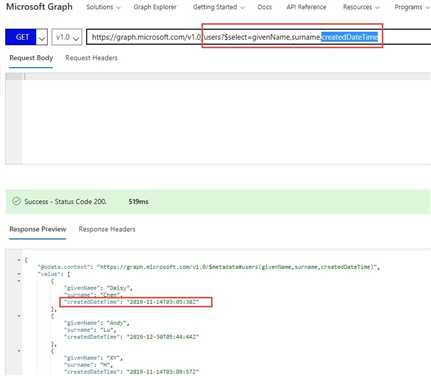Click the "givenName": "Daisy" line
This screenshot has height=376, width=431.
pos(98,288)
